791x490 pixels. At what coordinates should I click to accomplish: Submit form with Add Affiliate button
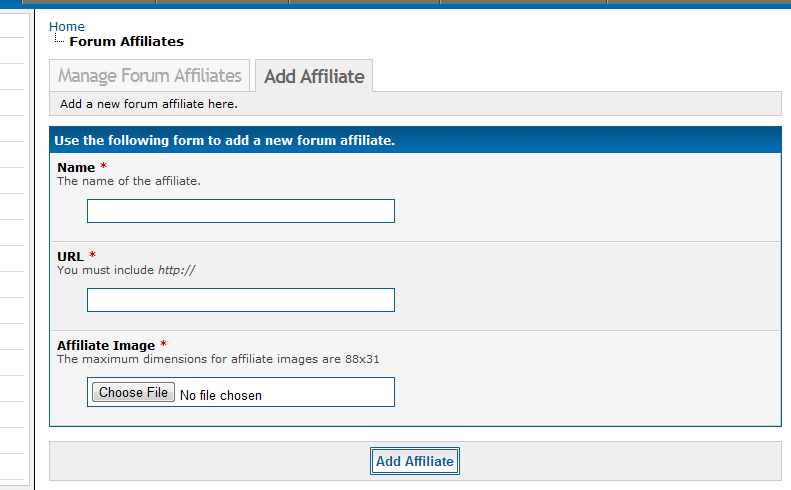[x=414, y=461]
